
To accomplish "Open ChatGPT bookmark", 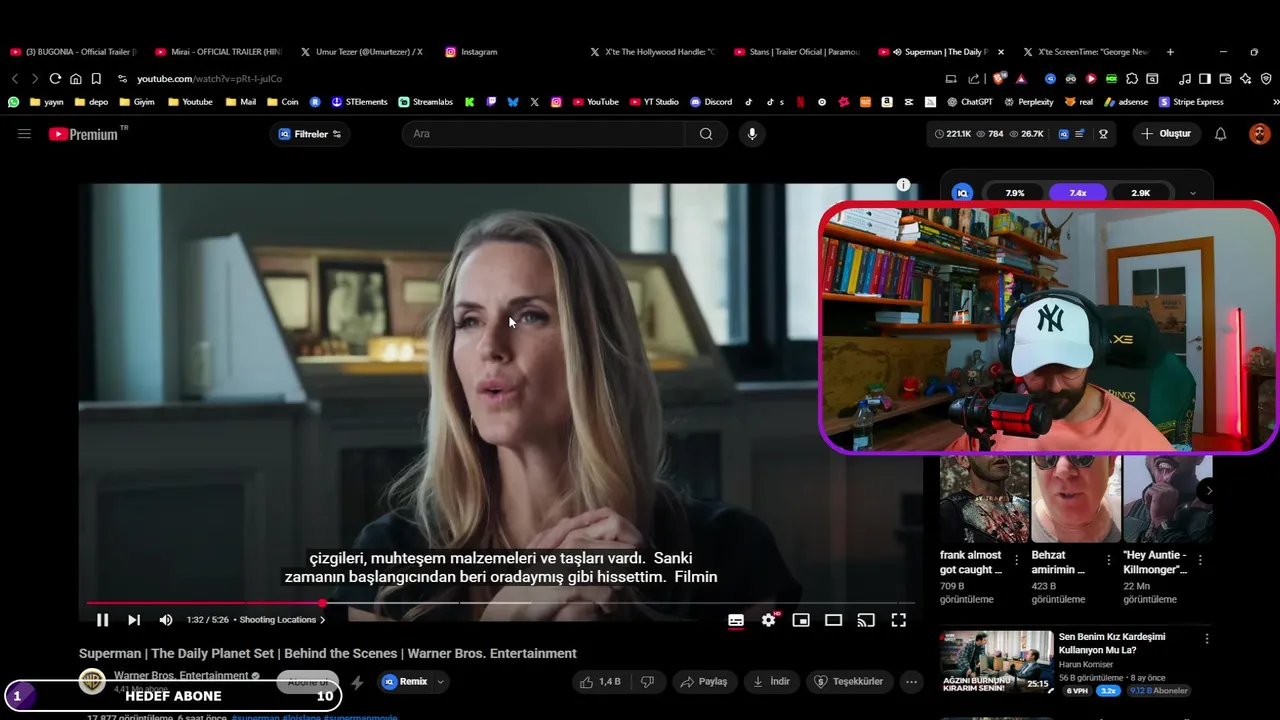I will click(969, 102).
